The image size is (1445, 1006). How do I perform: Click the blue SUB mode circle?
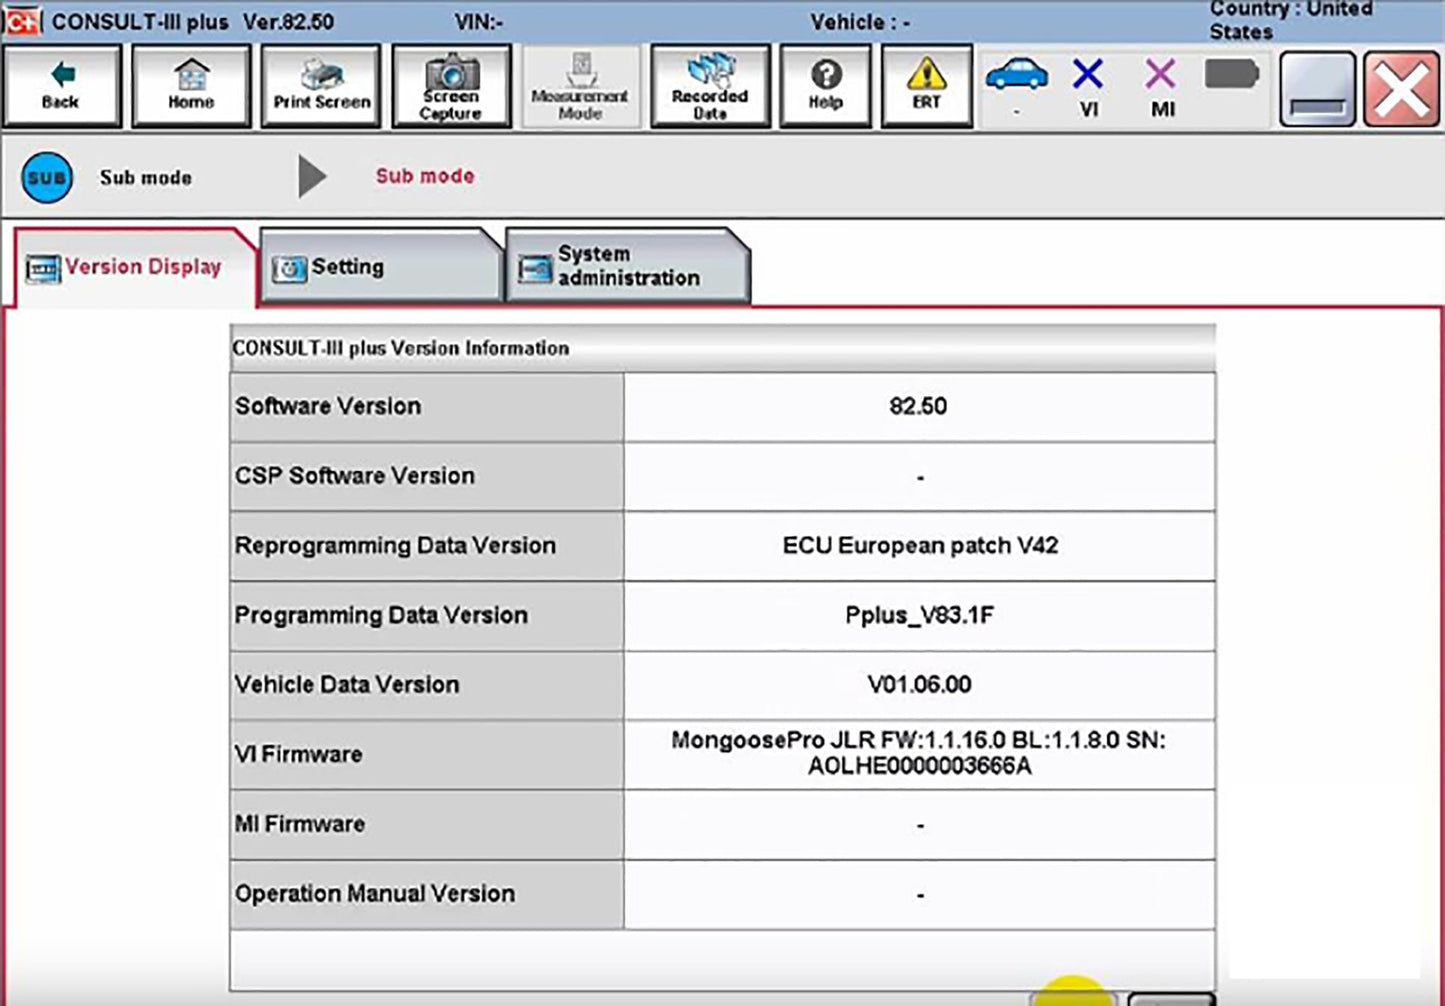point(47,178)
